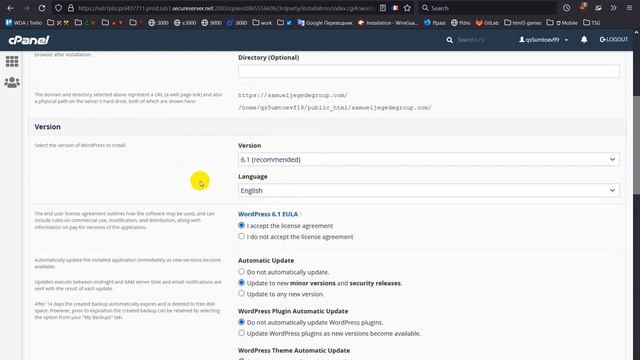The image size is (640, 360).
Task: Click the padlock site security icon
Action: (x=71, y=8)
